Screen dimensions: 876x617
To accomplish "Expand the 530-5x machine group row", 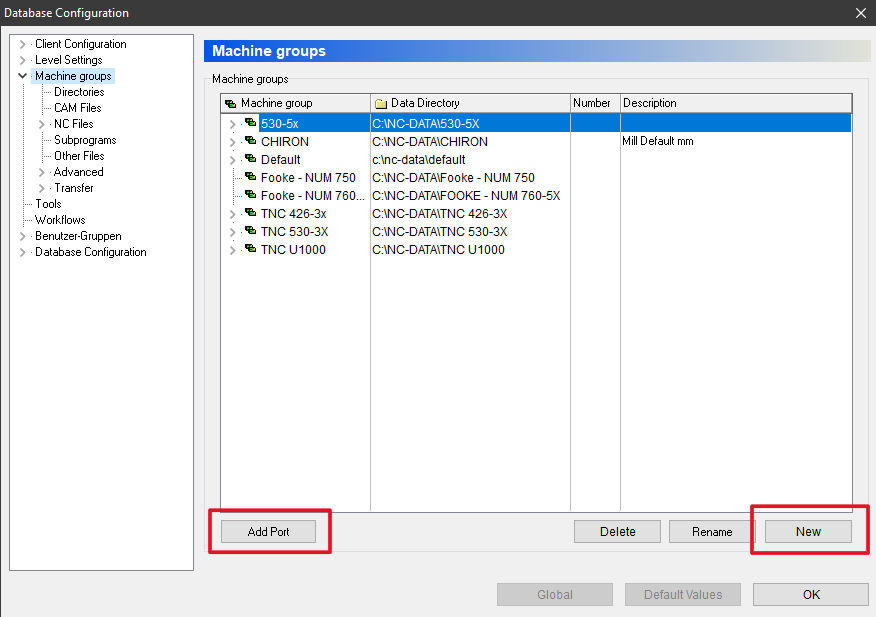I will tap(232, 124).
